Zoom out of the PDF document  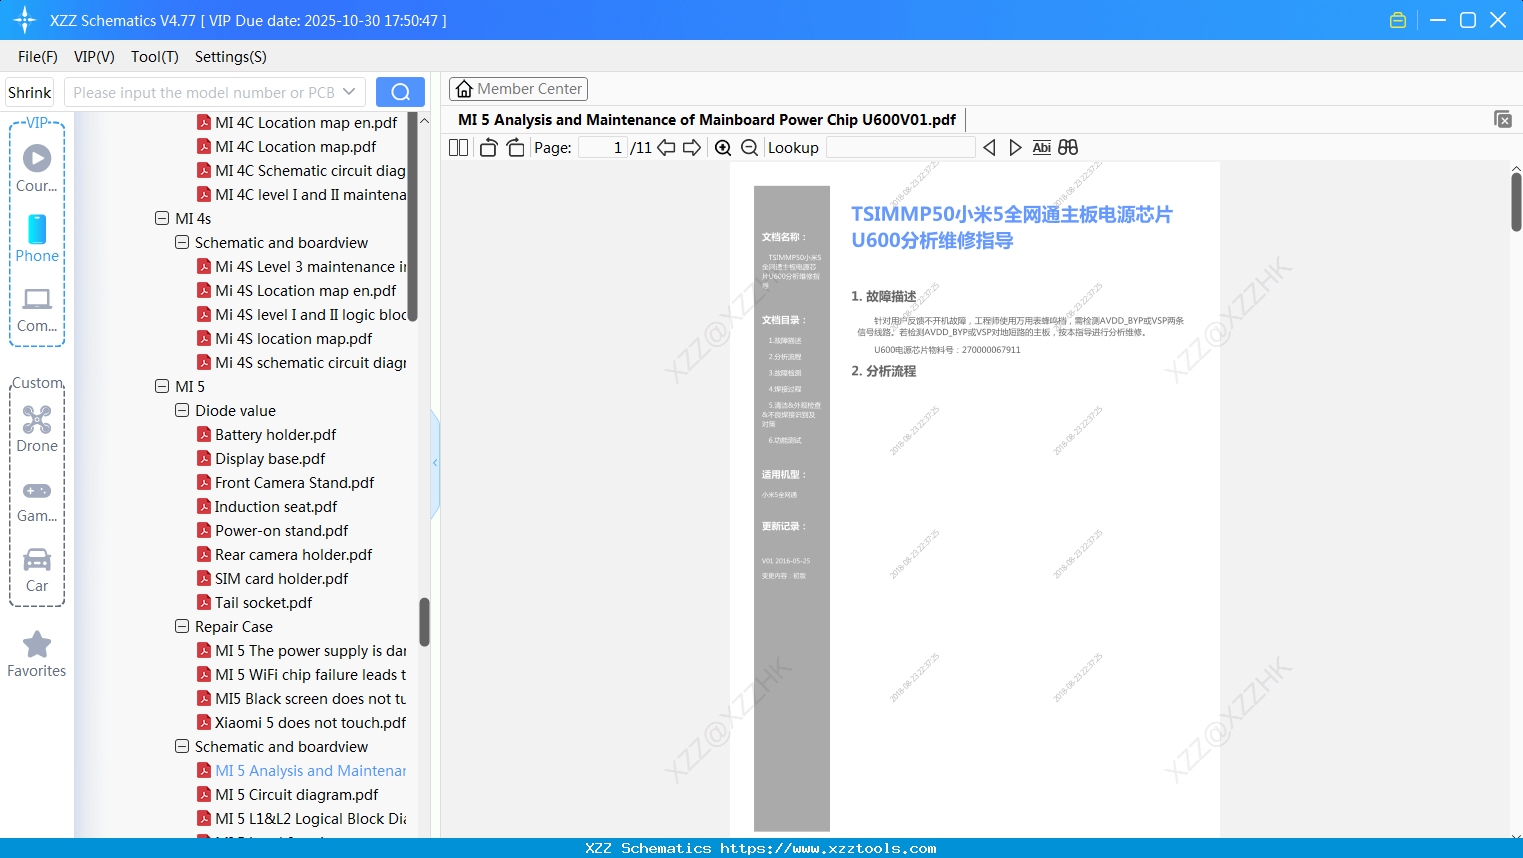(x=748, y=147)
